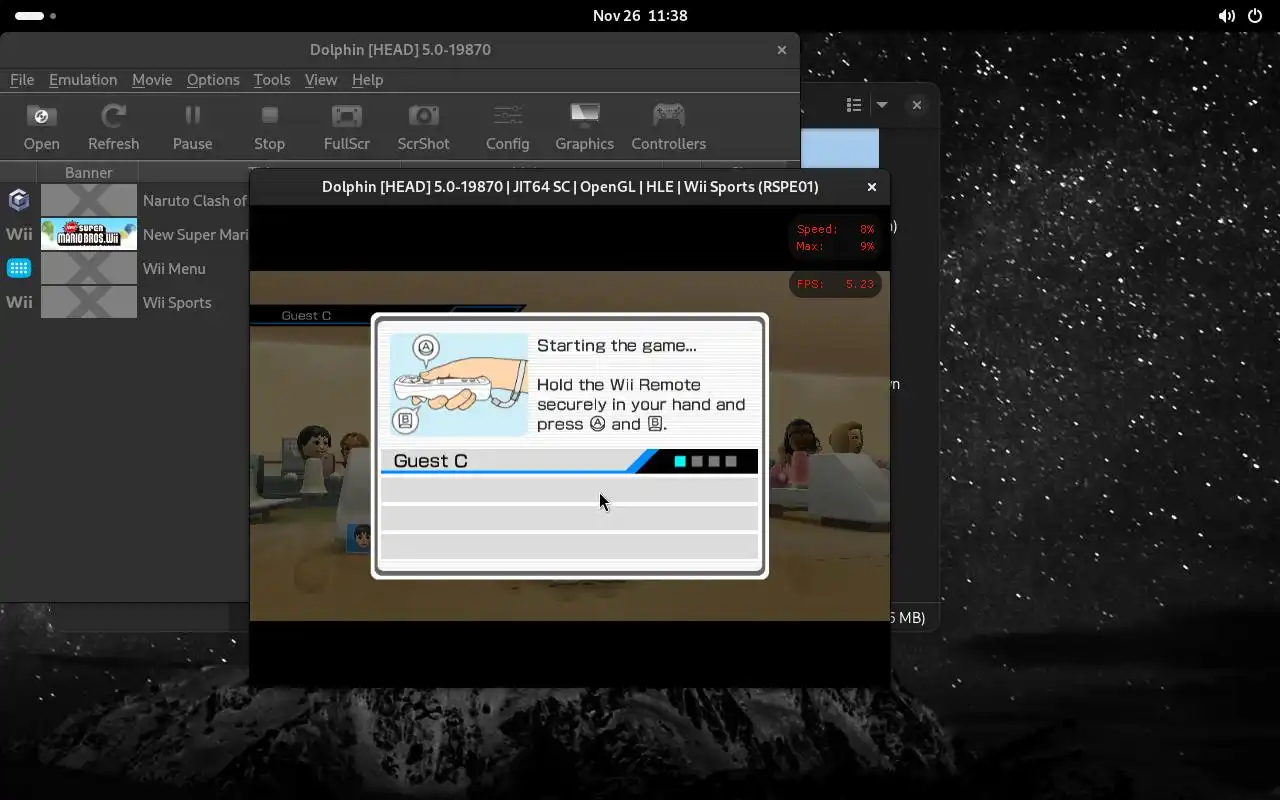
Task: Close the Wii Sports render window
Action: tap(872, 187)
